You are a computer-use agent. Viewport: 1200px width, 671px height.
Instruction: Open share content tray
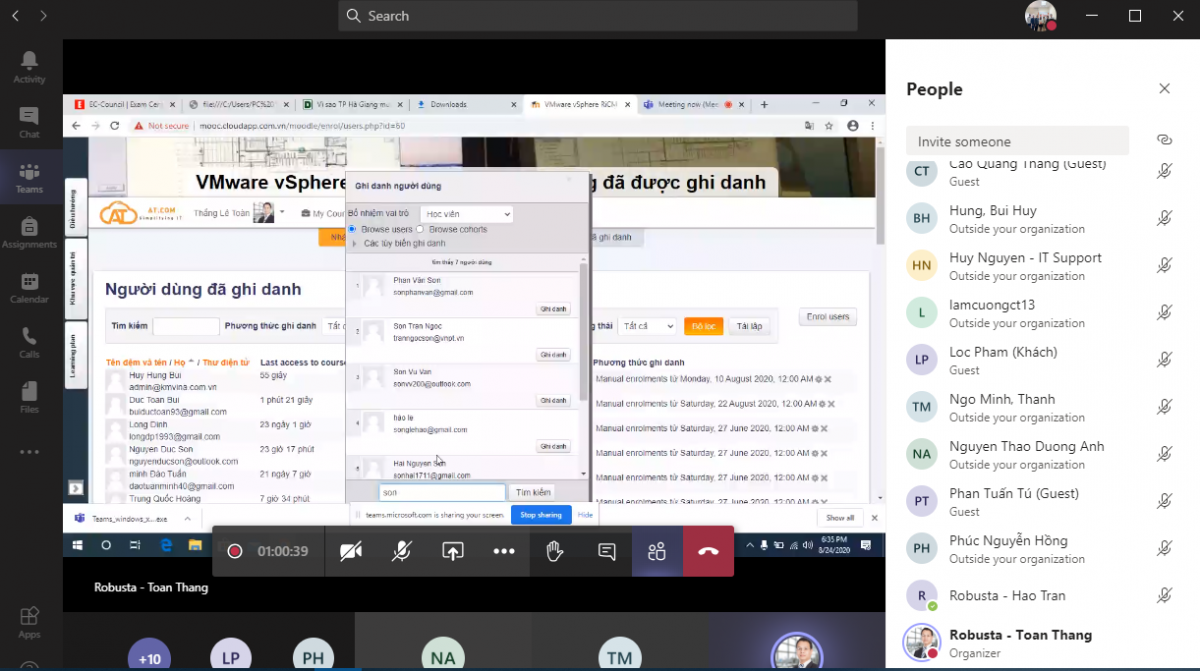coord(453,551)
